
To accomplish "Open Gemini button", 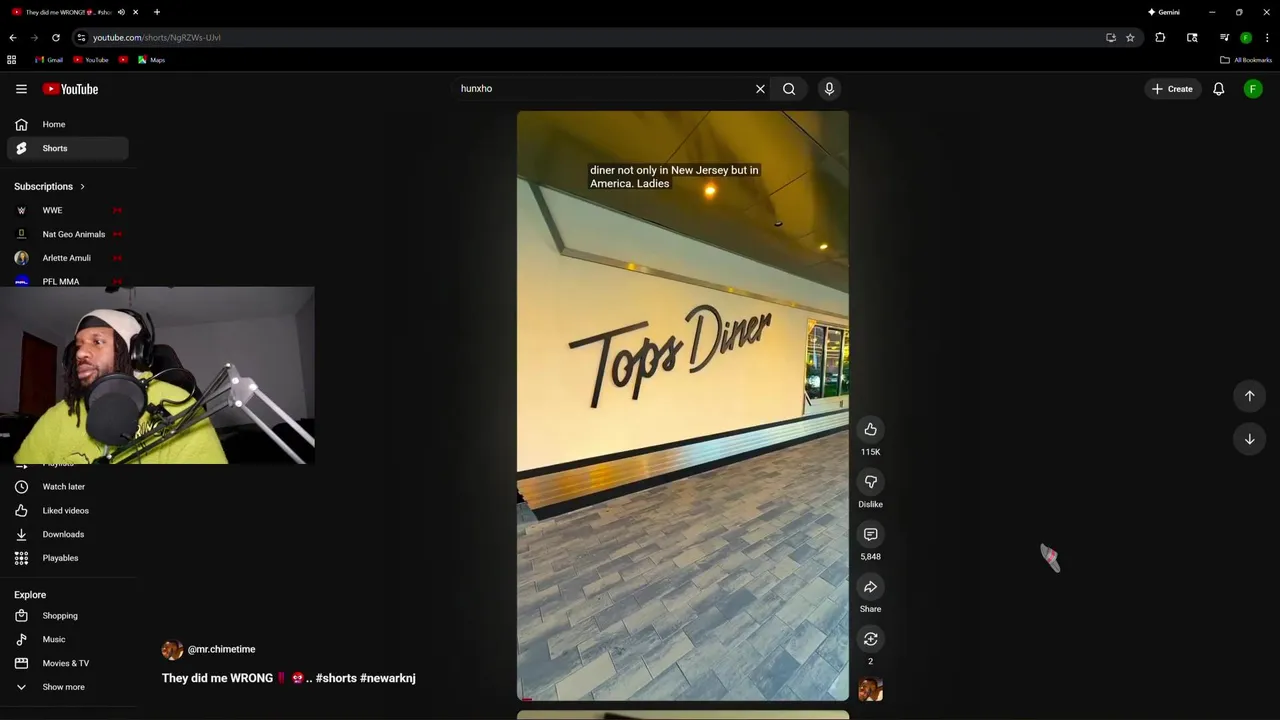I will coord(1163,12).
